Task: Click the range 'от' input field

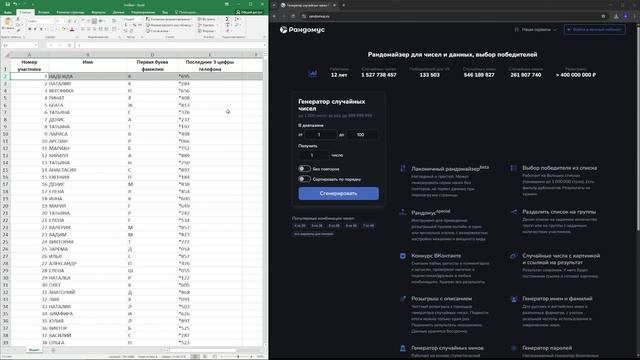Action: tap(320, 134)
